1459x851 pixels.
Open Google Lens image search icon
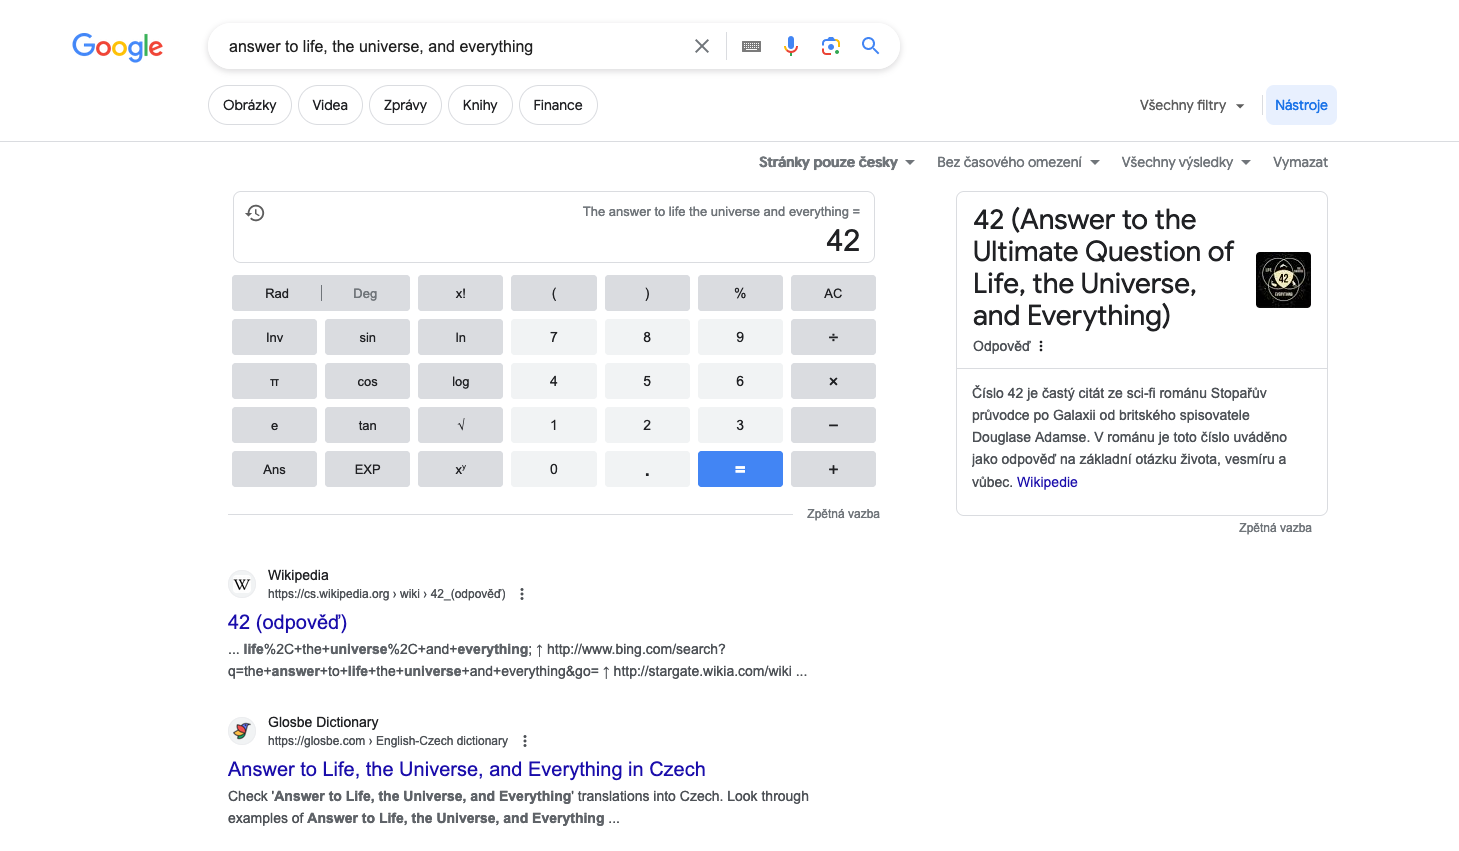pos(831,46)
